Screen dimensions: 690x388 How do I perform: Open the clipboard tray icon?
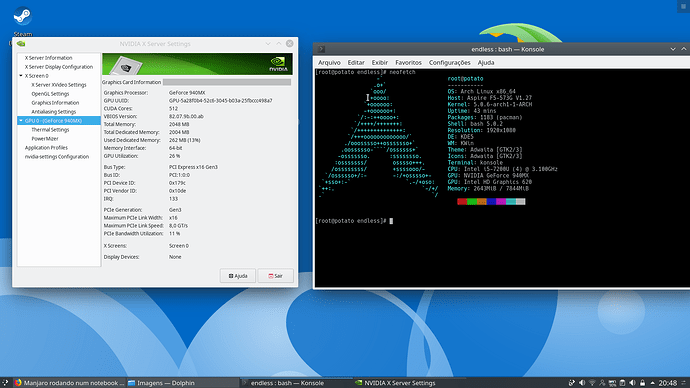(x=622, y=383)
